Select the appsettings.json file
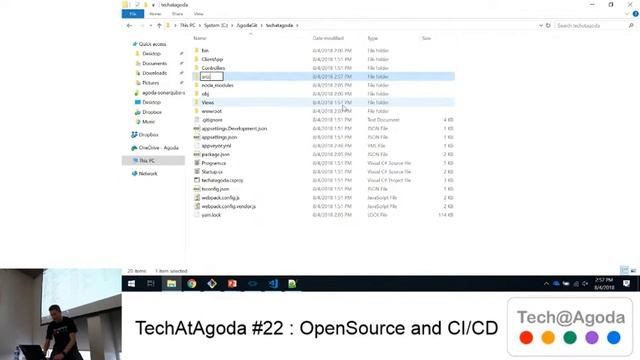This screenshot has width=640, height=360. [x=219, y=137]
